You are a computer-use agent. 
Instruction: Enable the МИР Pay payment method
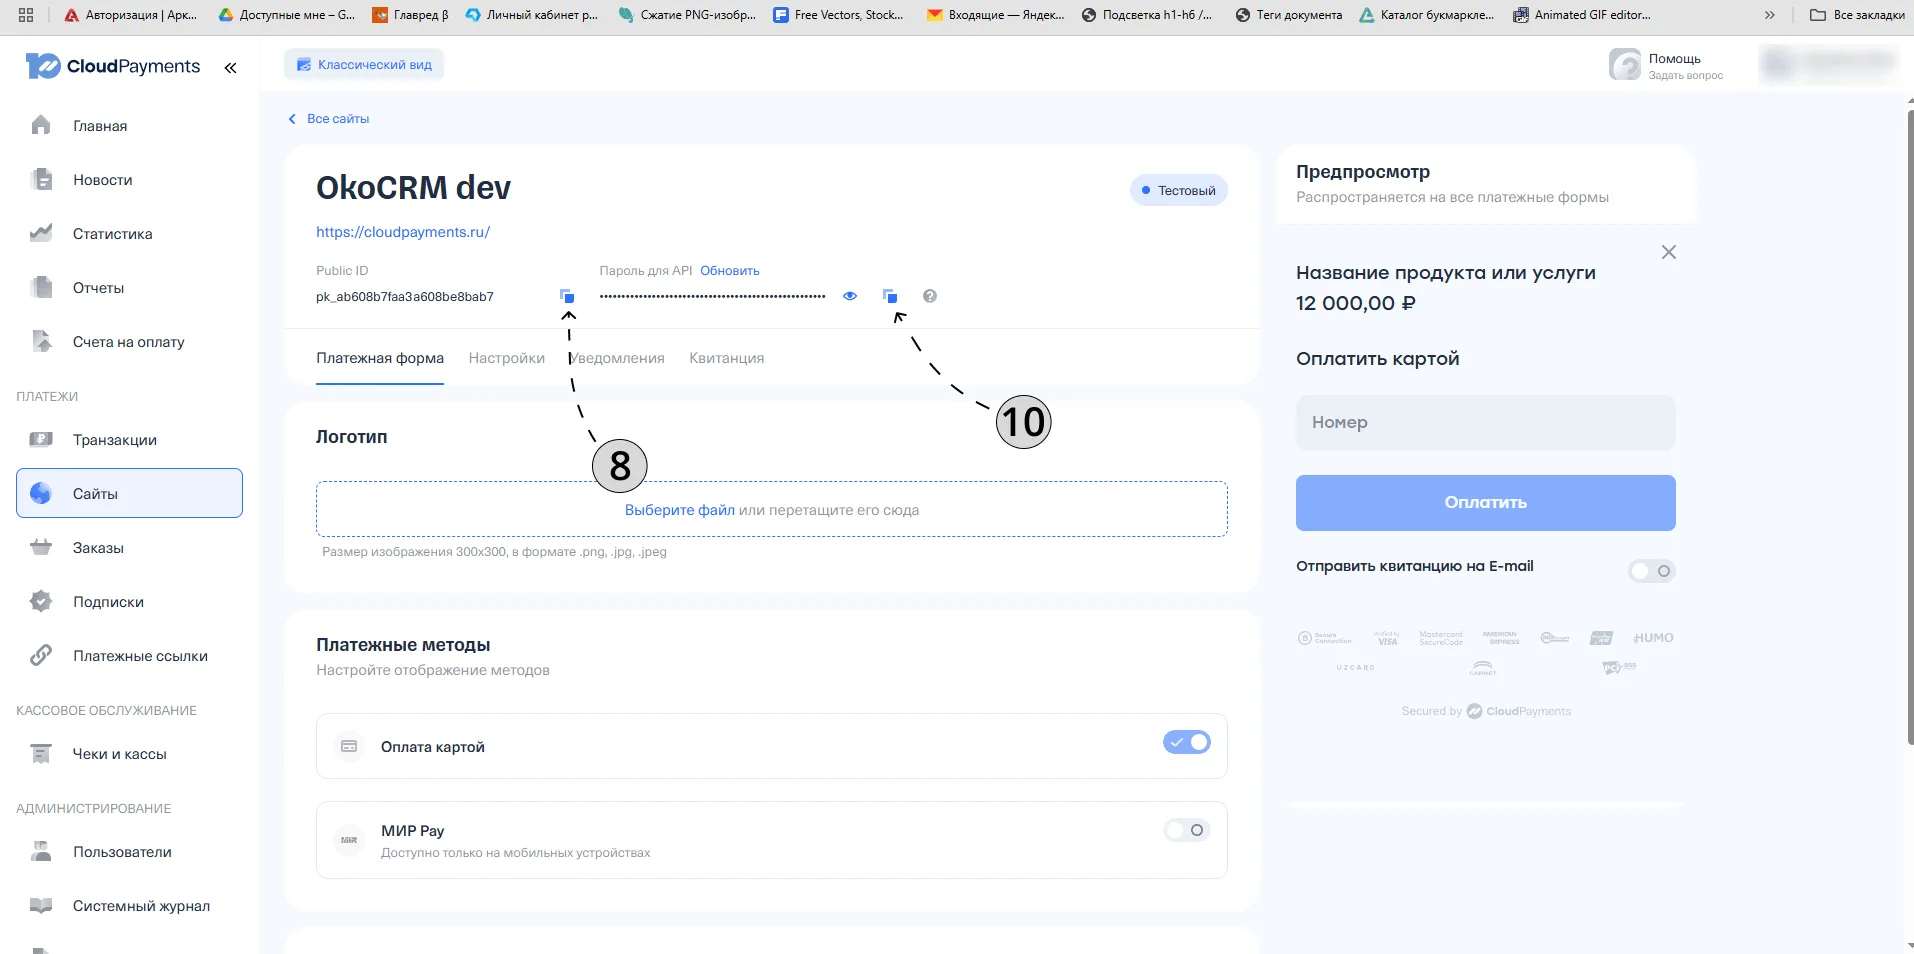(x=1187, y=830)
